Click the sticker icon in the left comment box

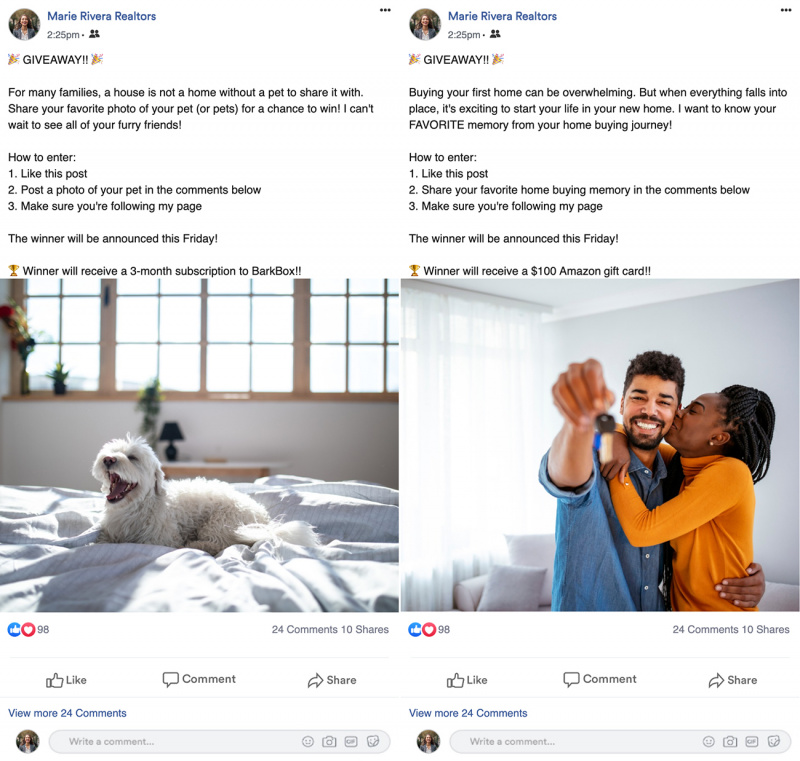coord(373,742)
